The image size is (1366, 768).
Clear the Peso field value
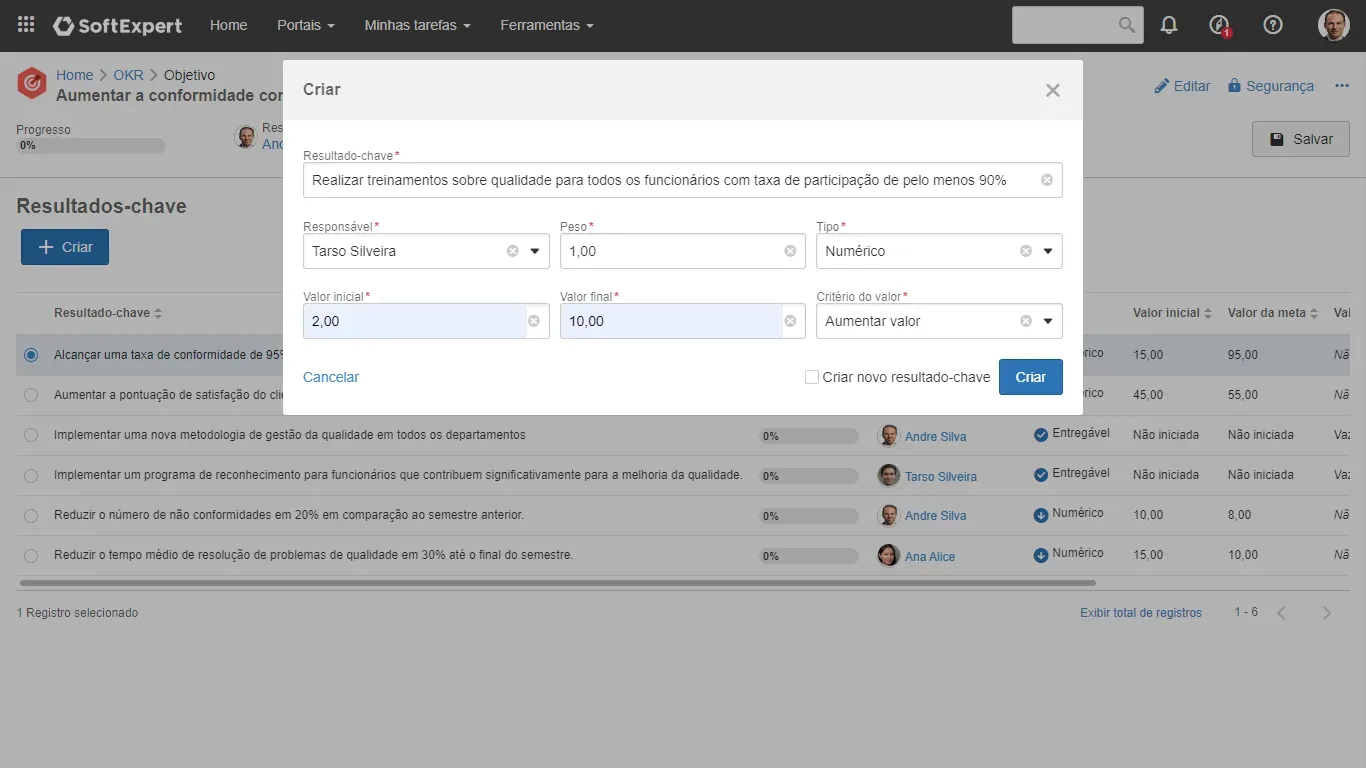790,251
